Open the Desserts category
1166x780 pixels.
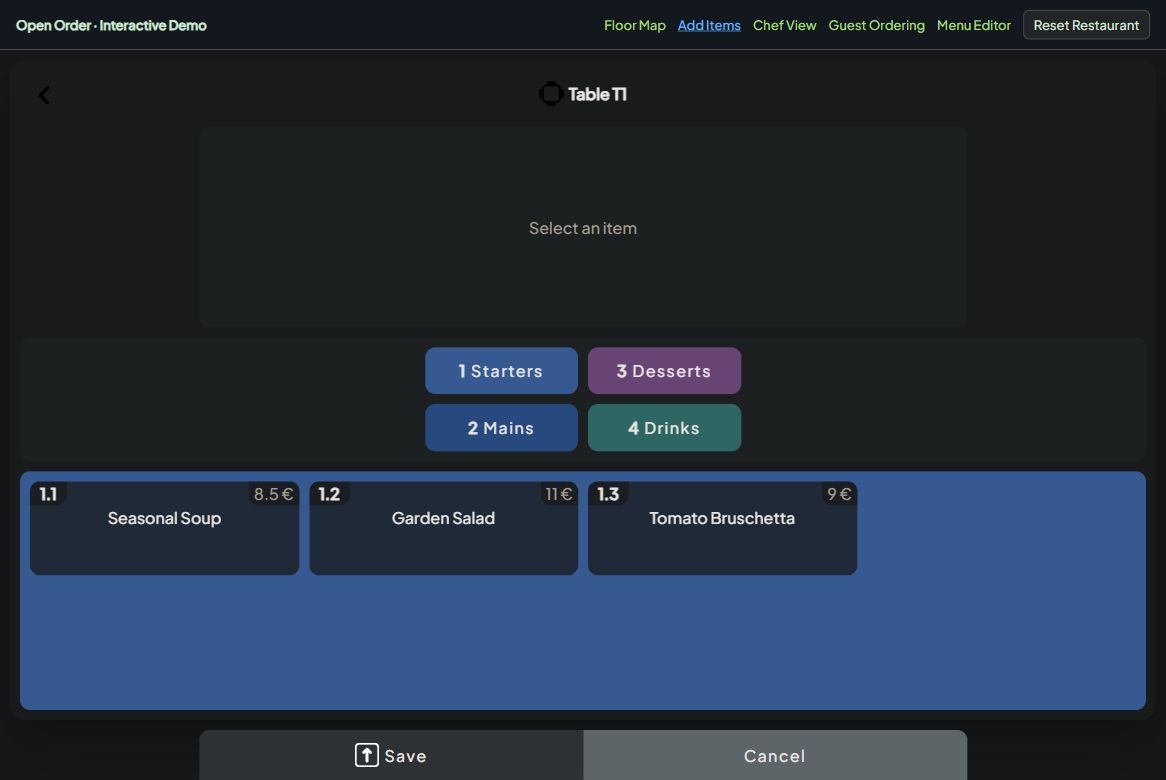click(664, 370)
